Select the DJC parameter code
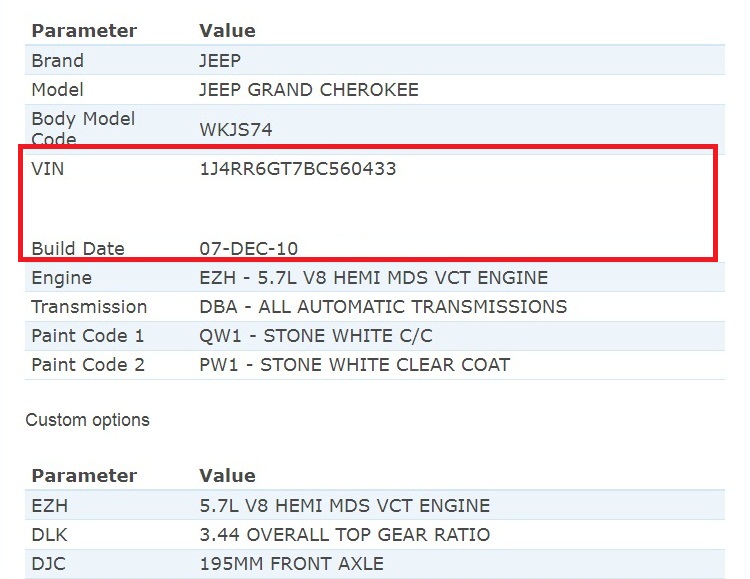The width and height of the screenshot is (750, 579). click(x=49, y=564)
